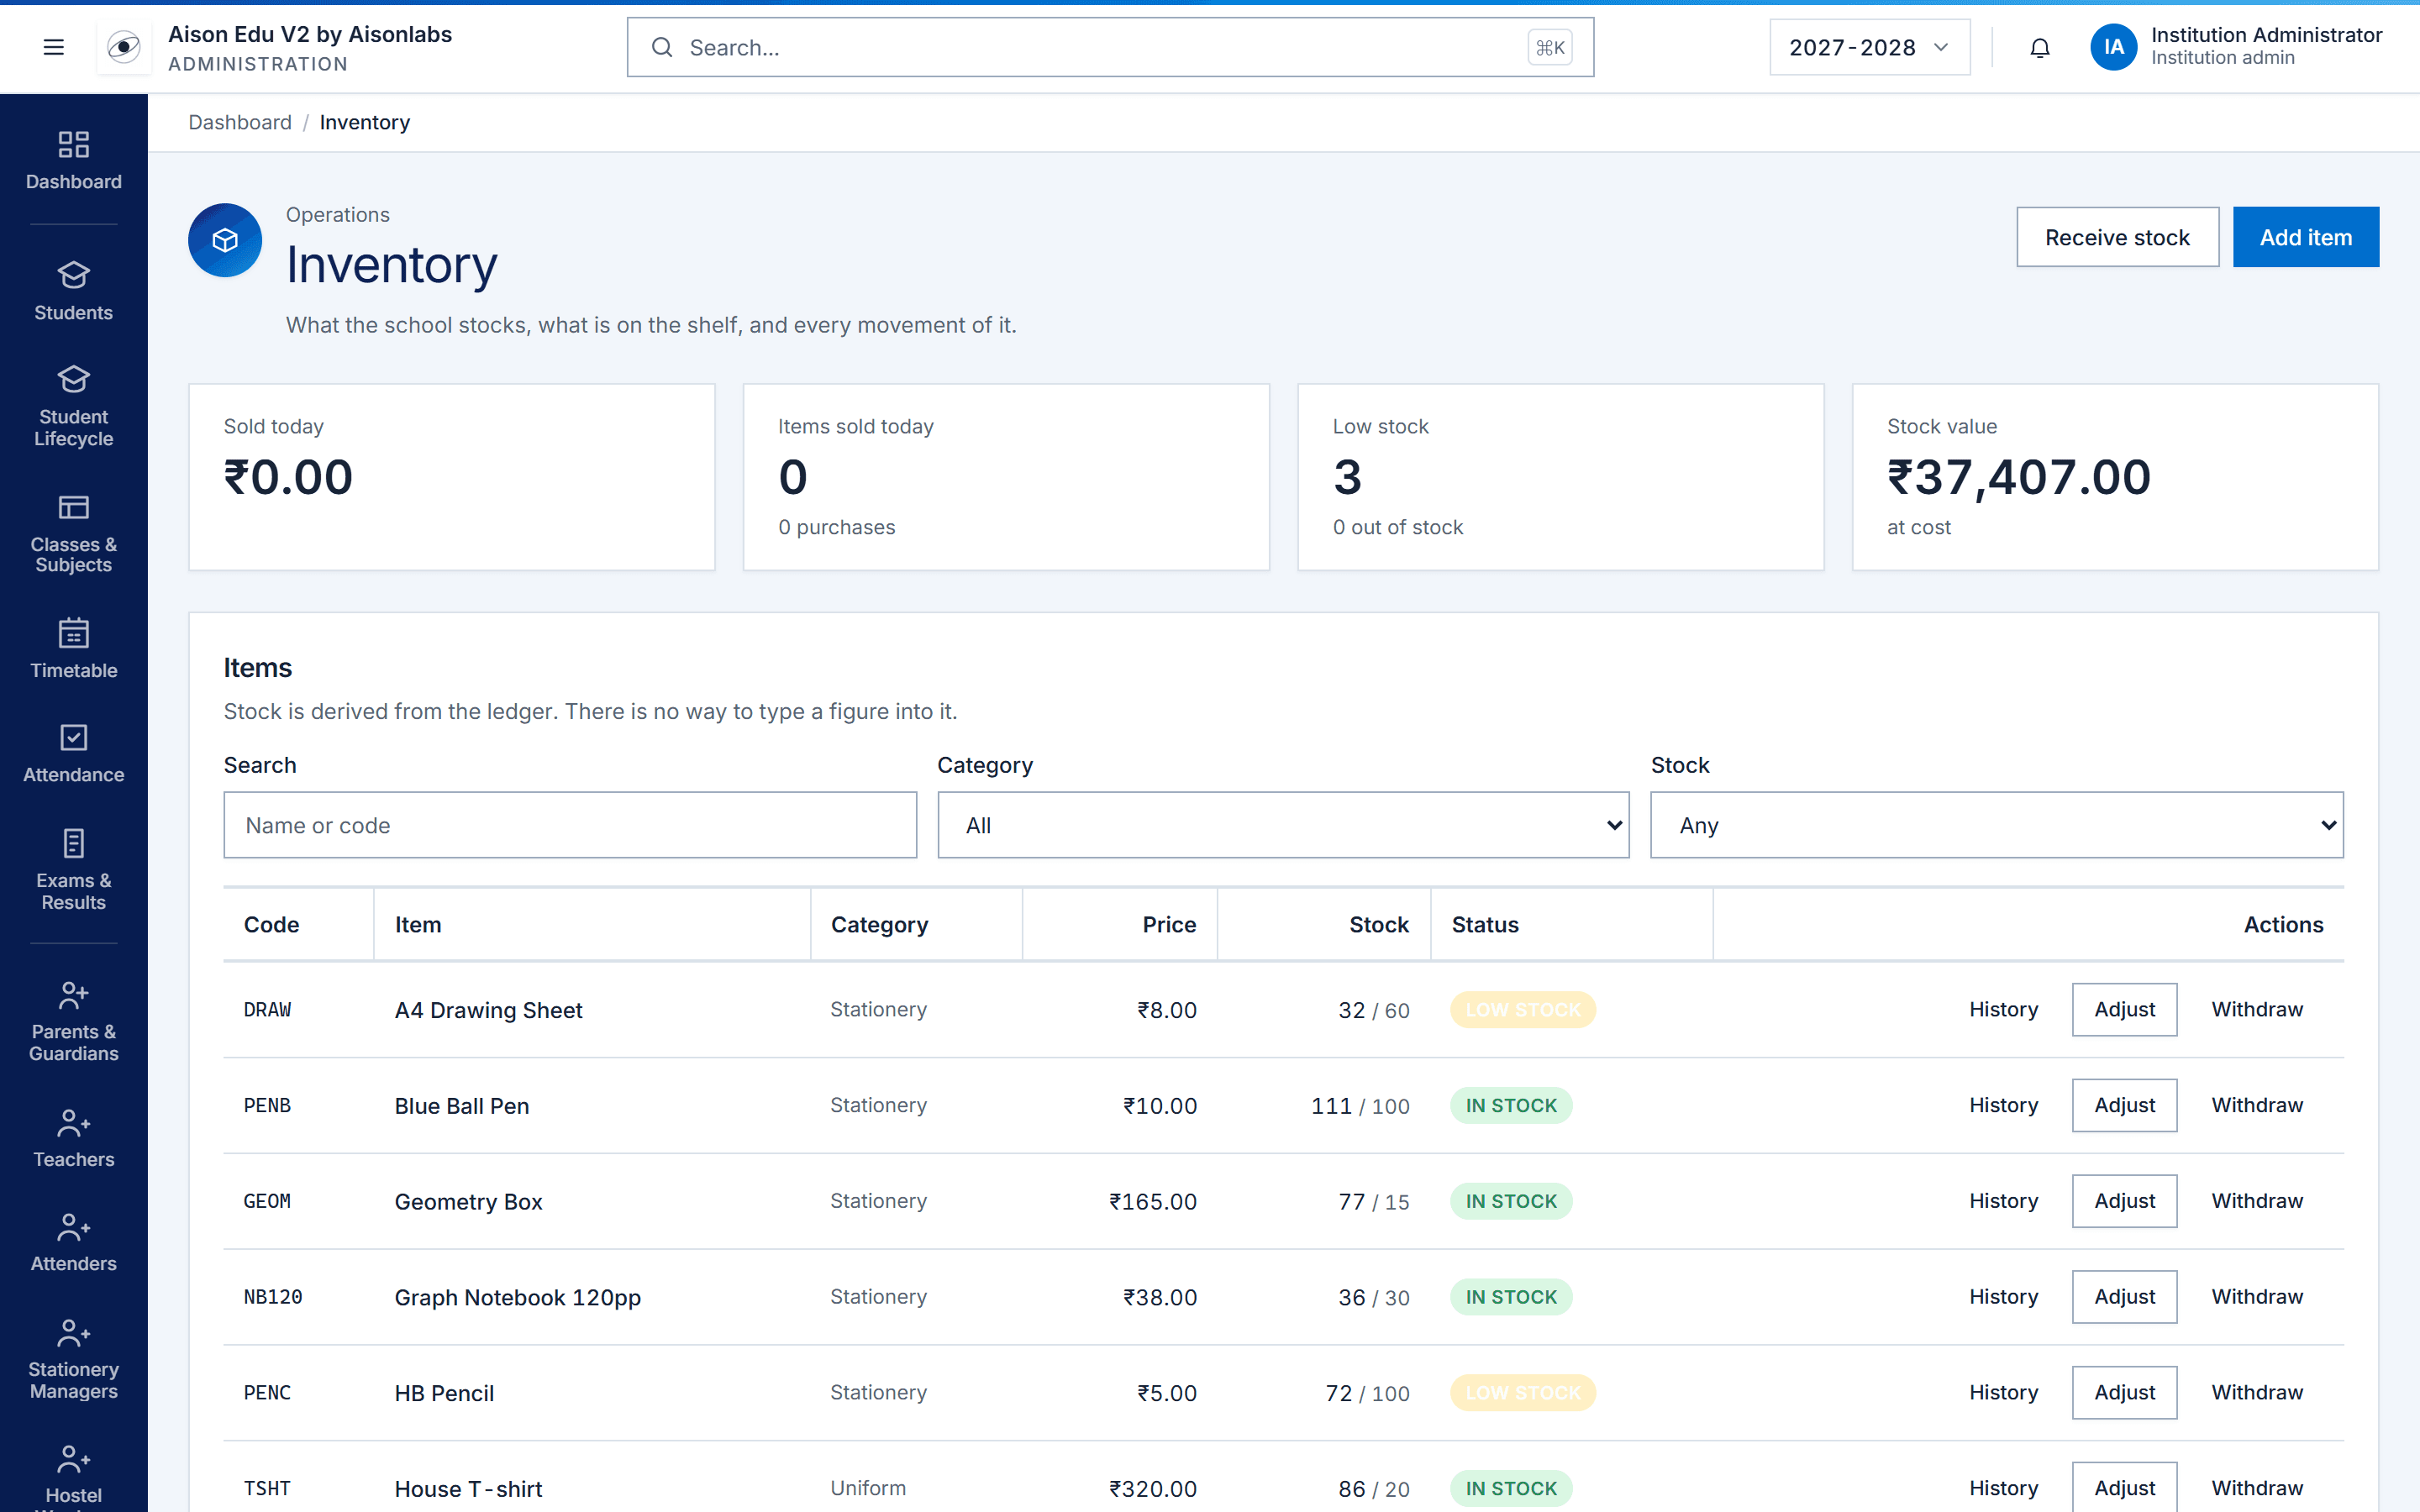Open Exams & Results in the sidebar

pos(74,870)
